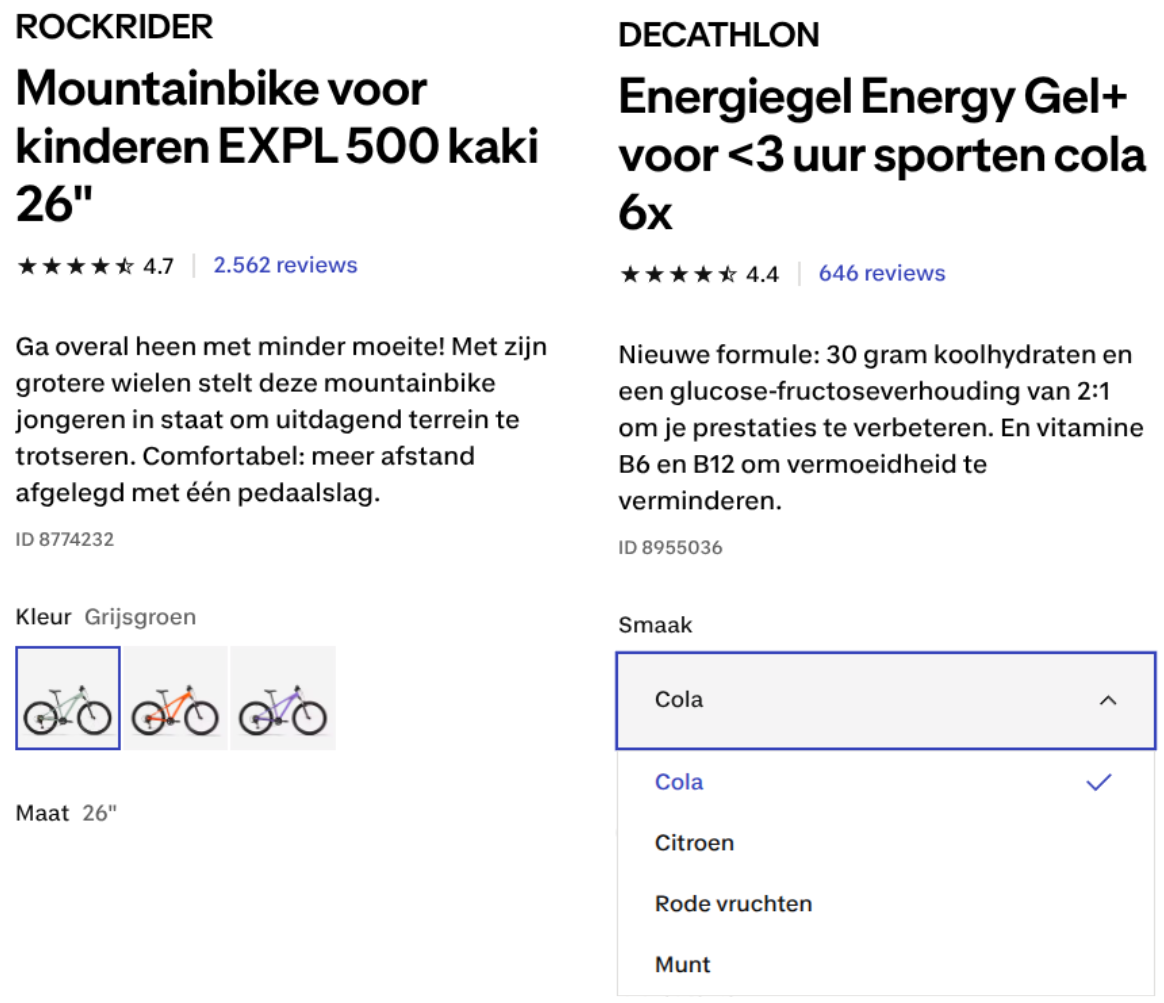Select the Cola option in list

680,782
